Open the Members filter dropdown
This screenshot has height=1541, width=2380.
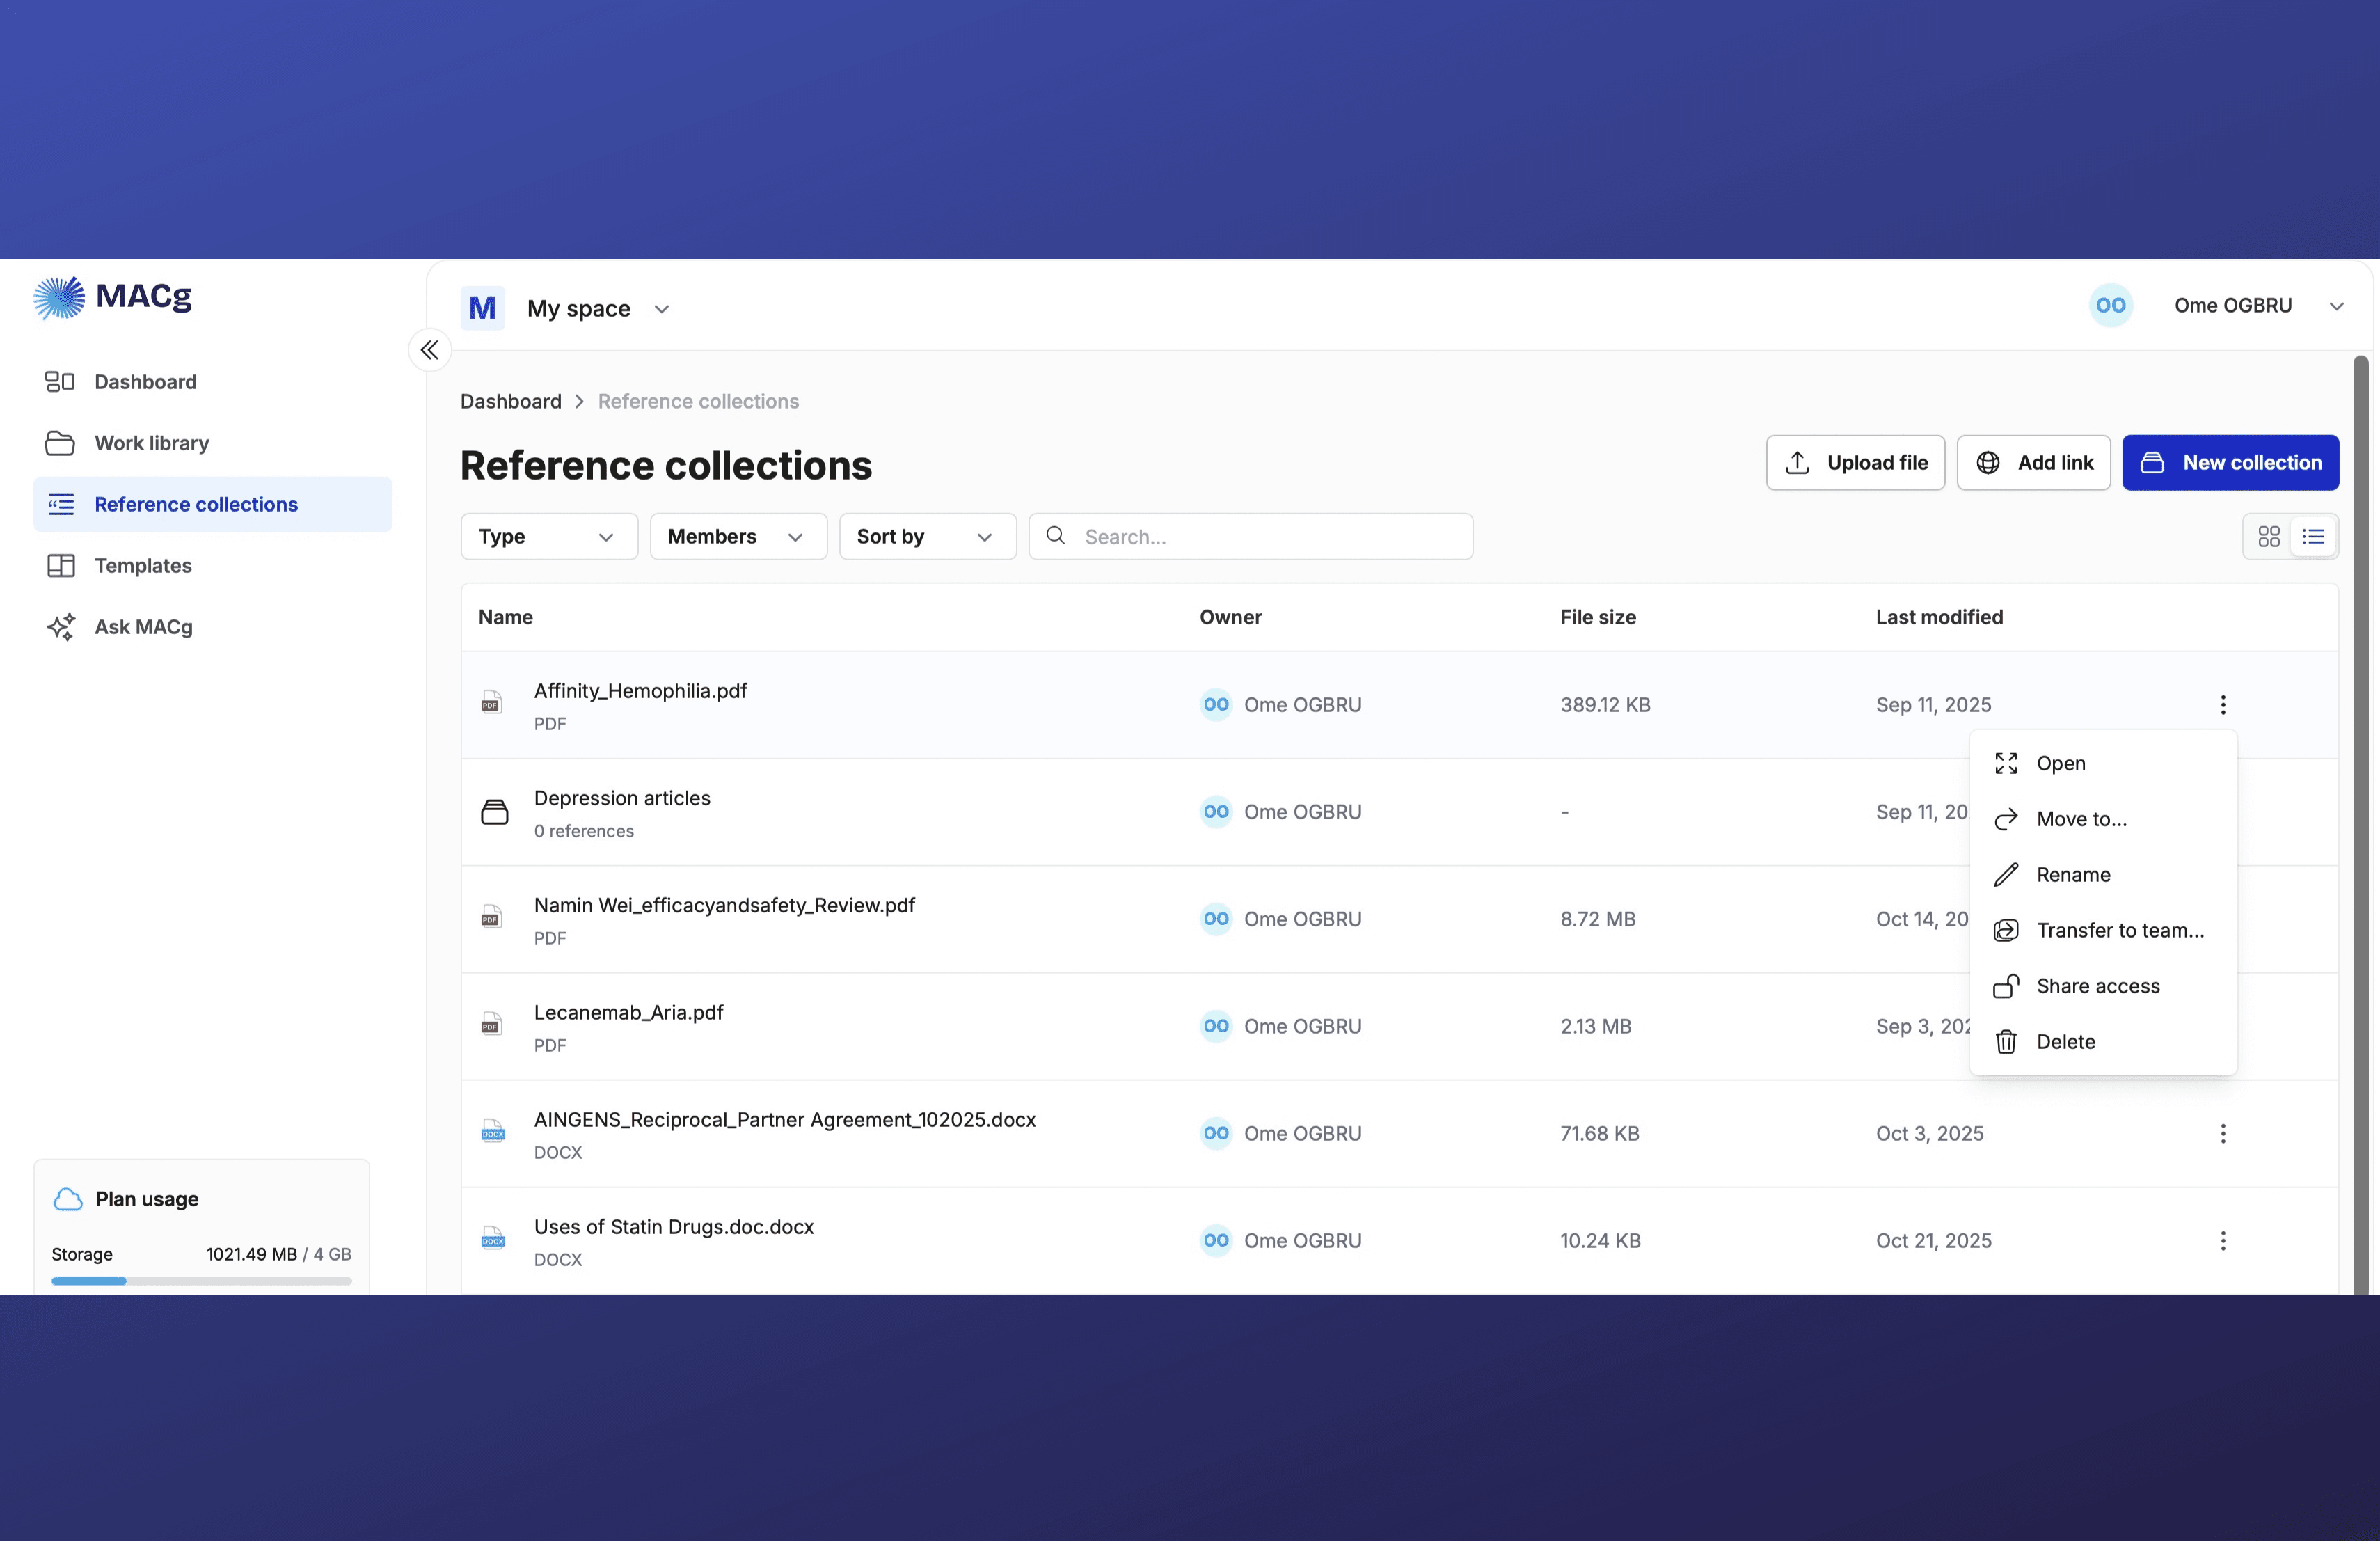(x=738, y=537)
